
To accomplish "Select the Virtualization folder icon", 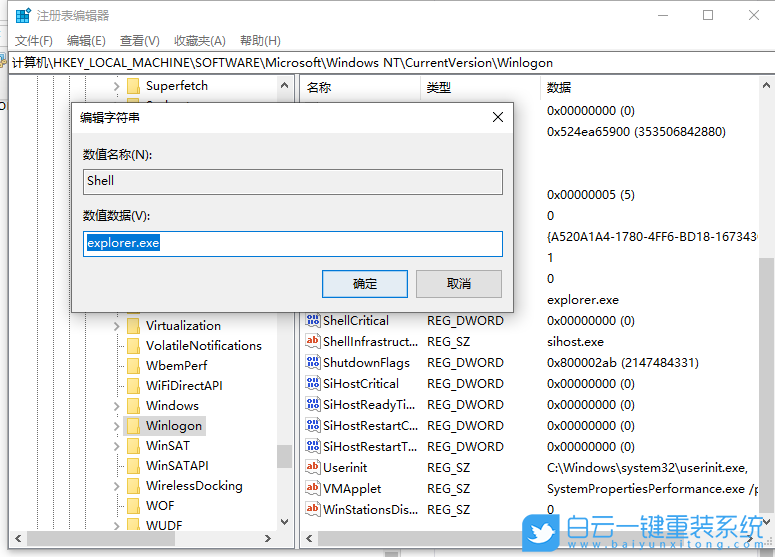I will (x=133, y=326).
